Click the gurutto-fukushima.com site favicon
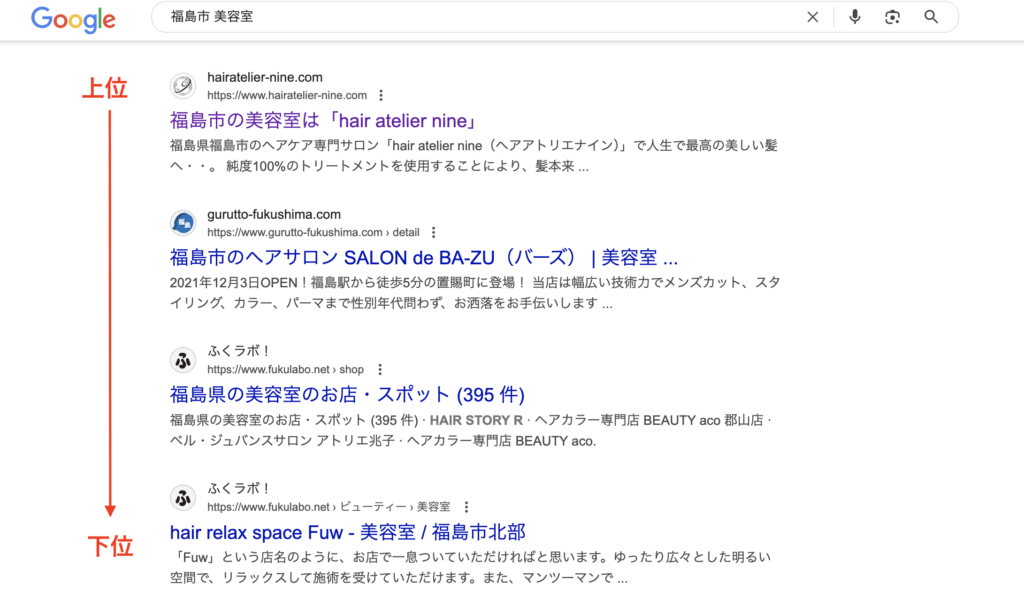1024x600 pixels. 183,223
